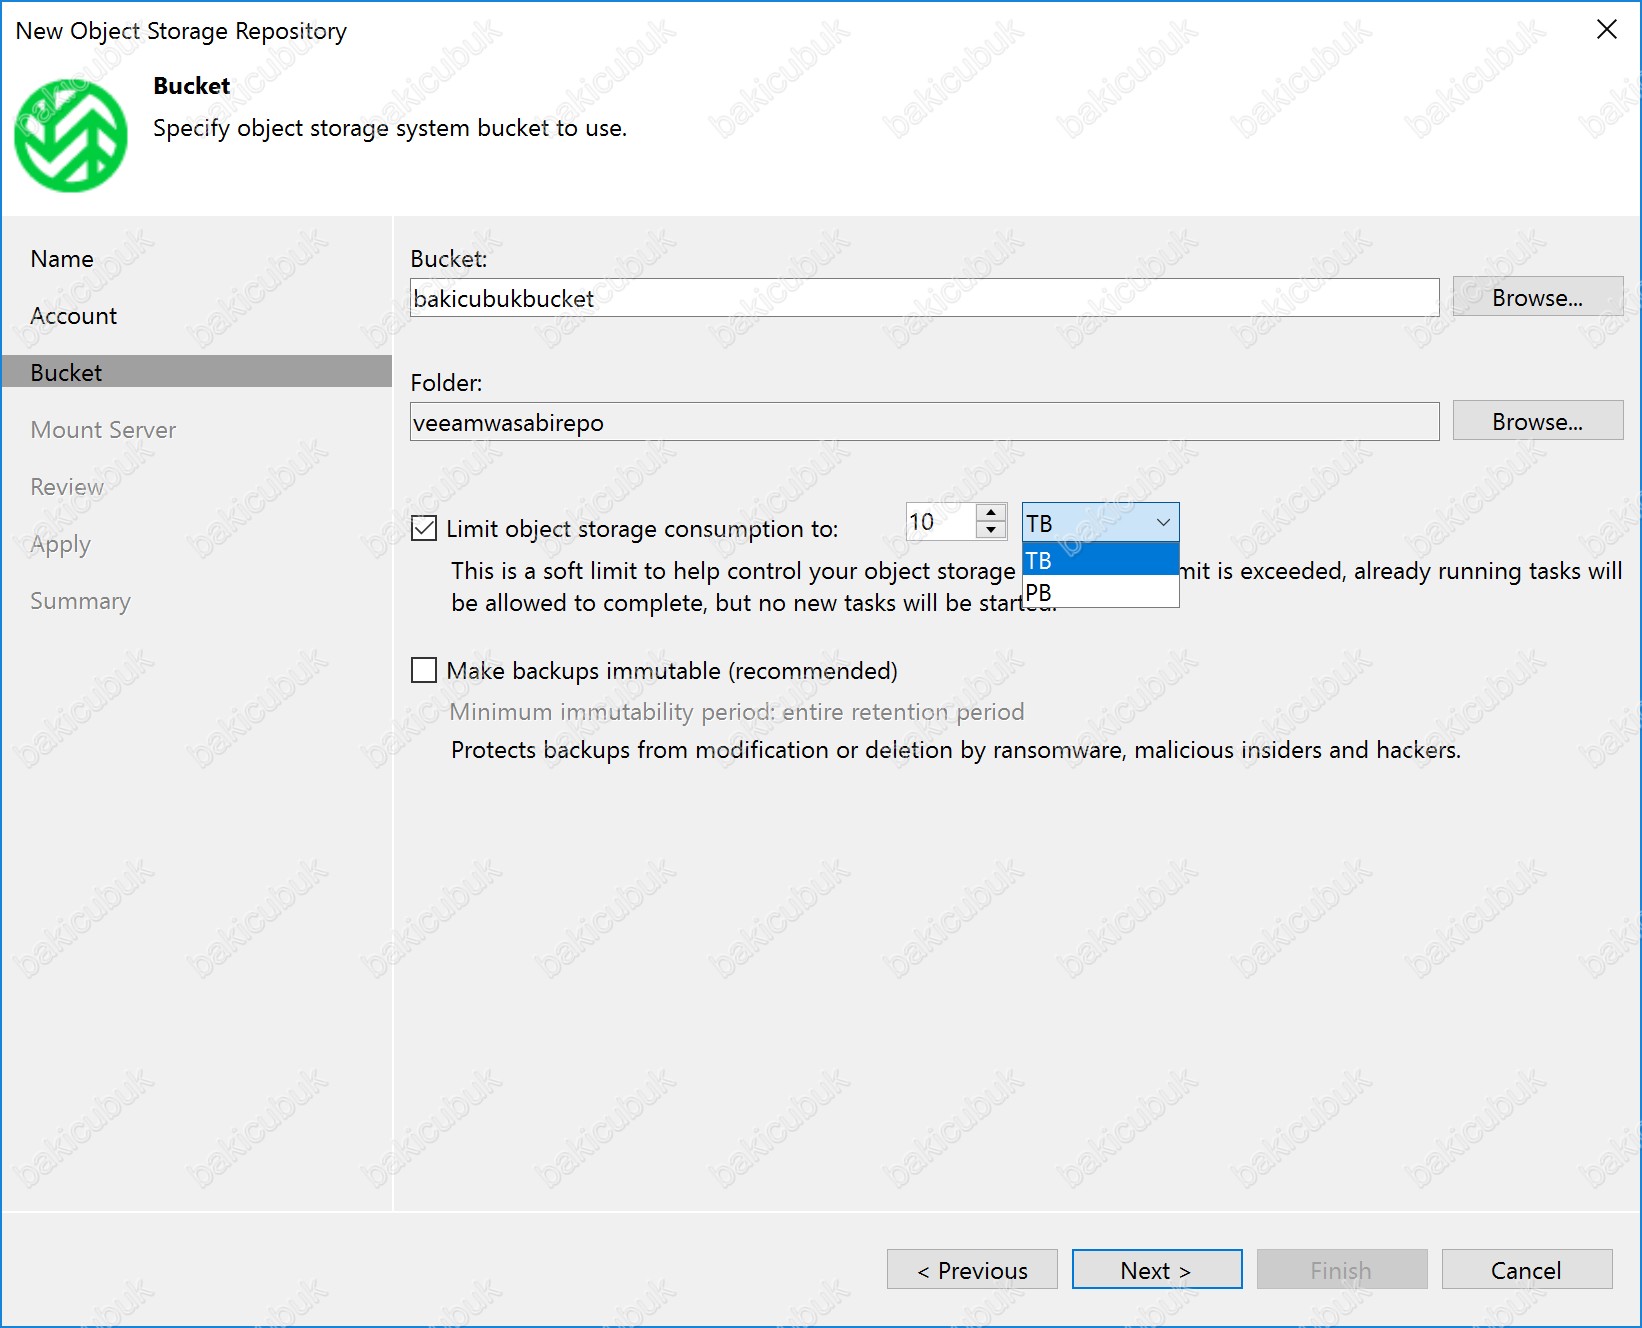This screenshot has height=1328, width=1642.
Task: Go to the Name wizard step
Action: (x=62, y=259)
